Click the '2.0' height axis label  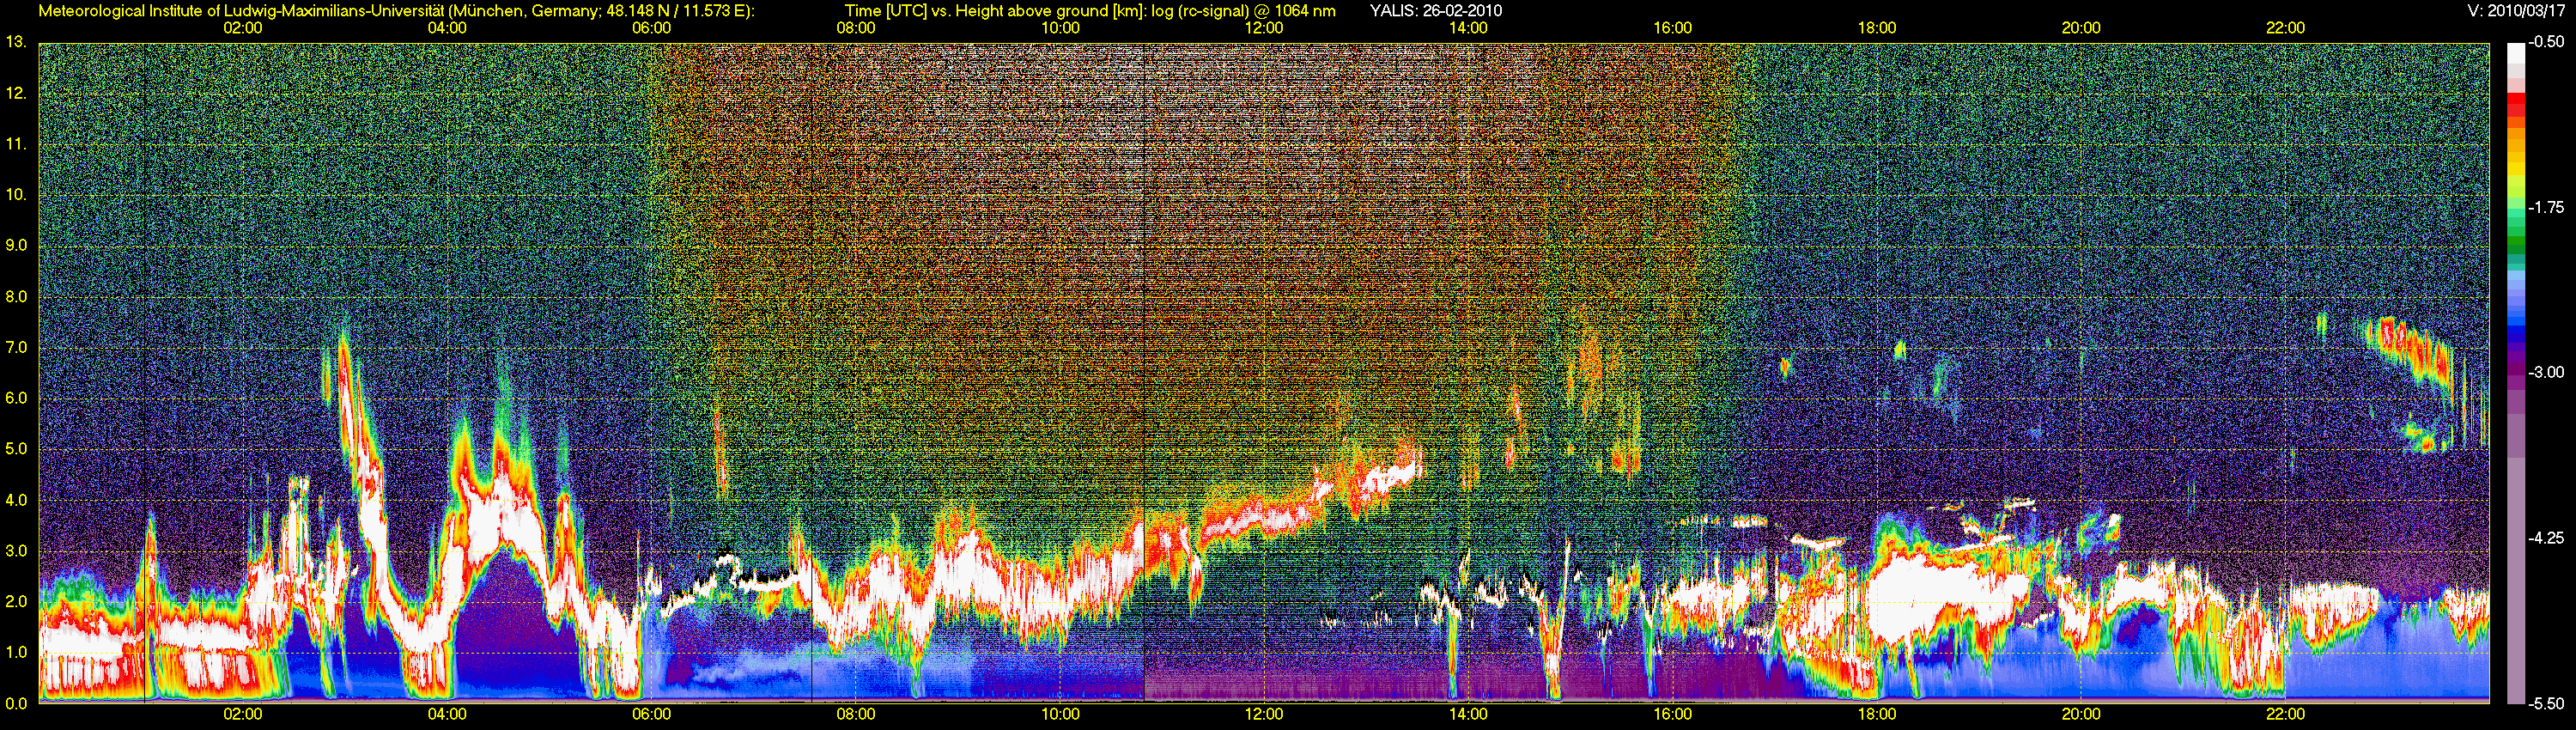pos(15,601)
